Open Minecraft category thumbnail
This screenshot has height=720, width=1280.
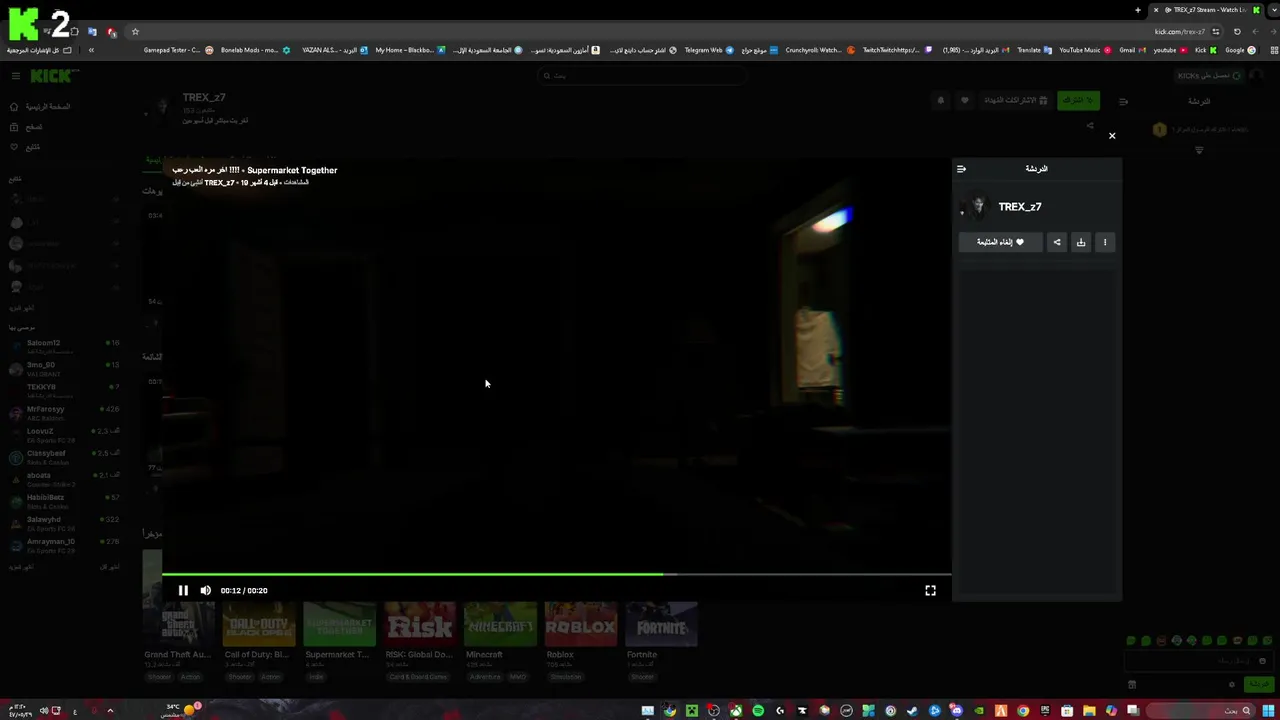(500, 625)
